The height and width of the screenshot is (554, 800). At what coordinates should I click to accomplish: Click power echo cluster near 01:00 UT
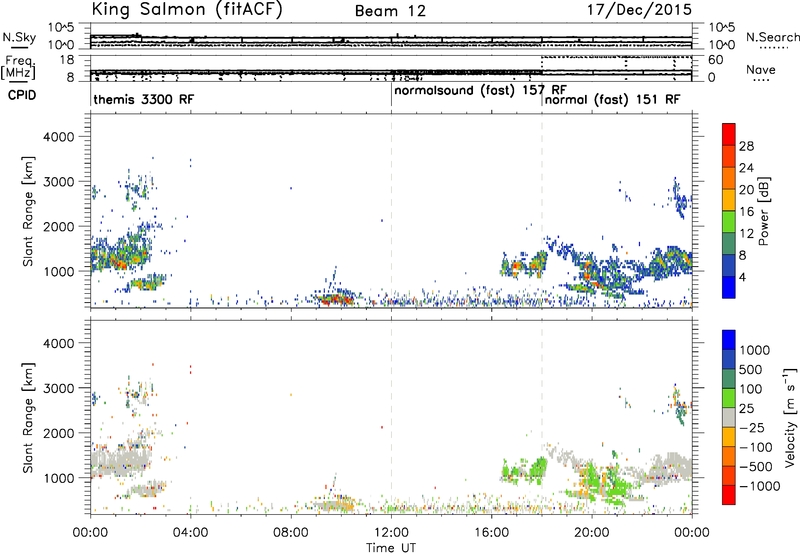(x=121, y=254)
